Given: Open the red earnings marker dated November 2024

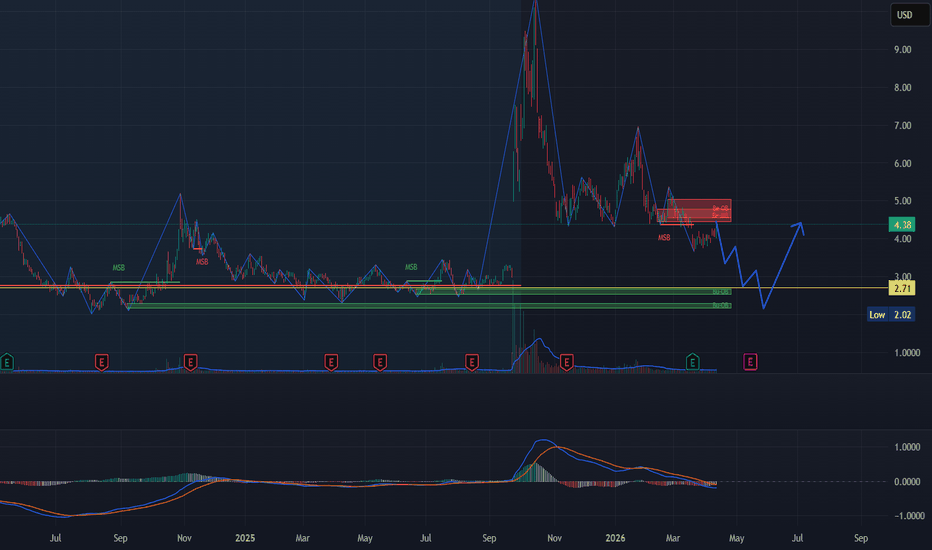Looking at the screenshot, I should coord(190,362).
